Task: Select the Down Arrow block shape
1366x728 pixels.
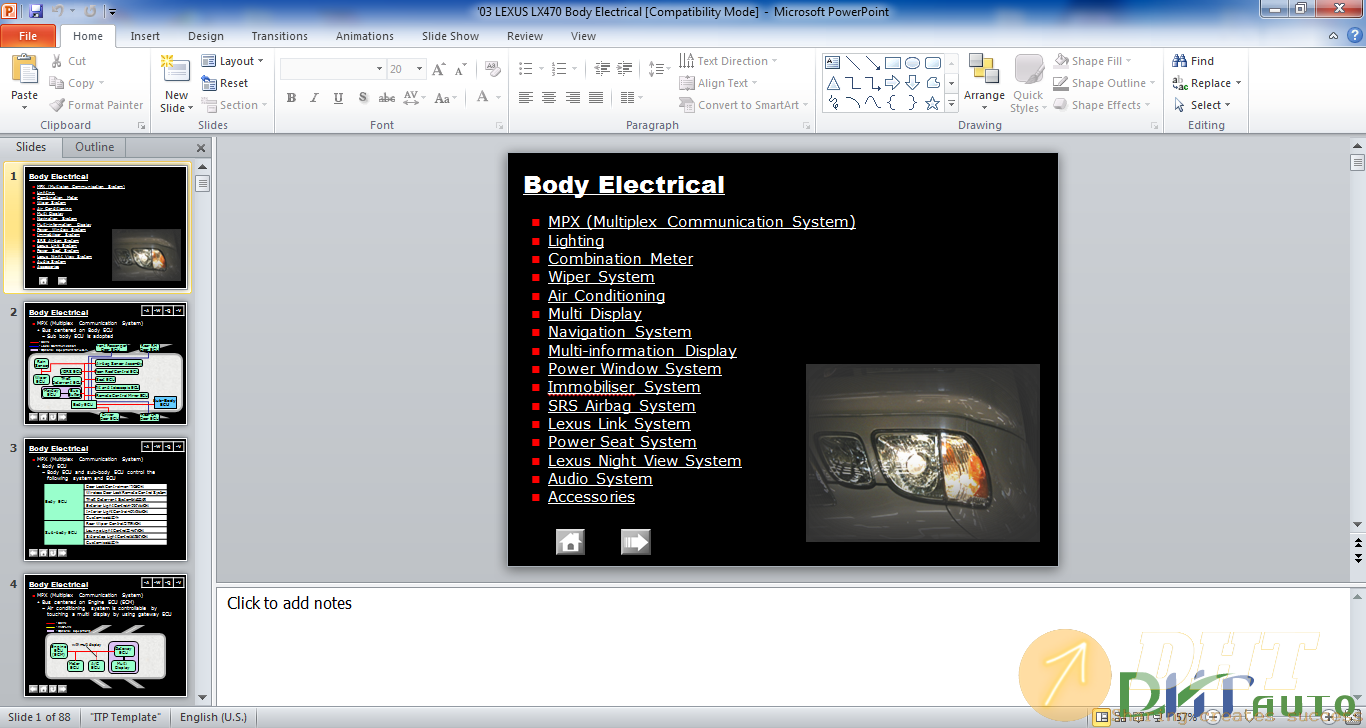Action: [913, 82]
